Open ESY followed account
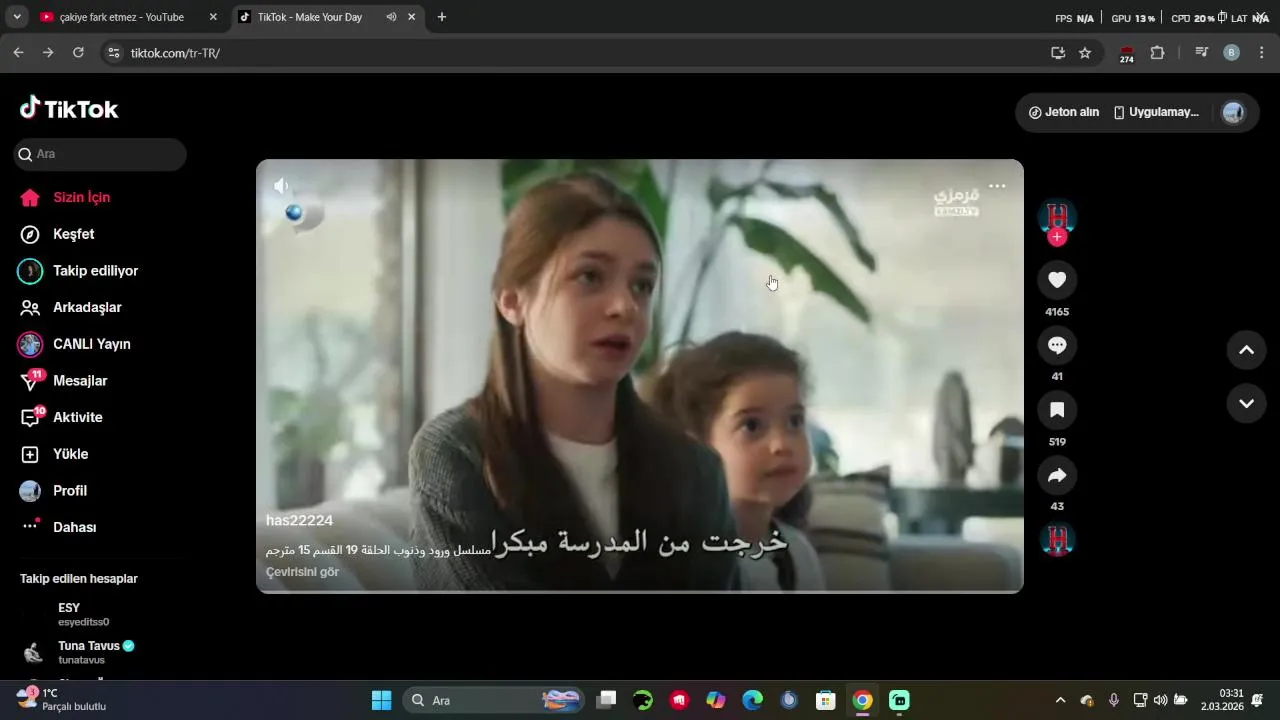The image size is (1280, 720). click(x=83, y=614)
